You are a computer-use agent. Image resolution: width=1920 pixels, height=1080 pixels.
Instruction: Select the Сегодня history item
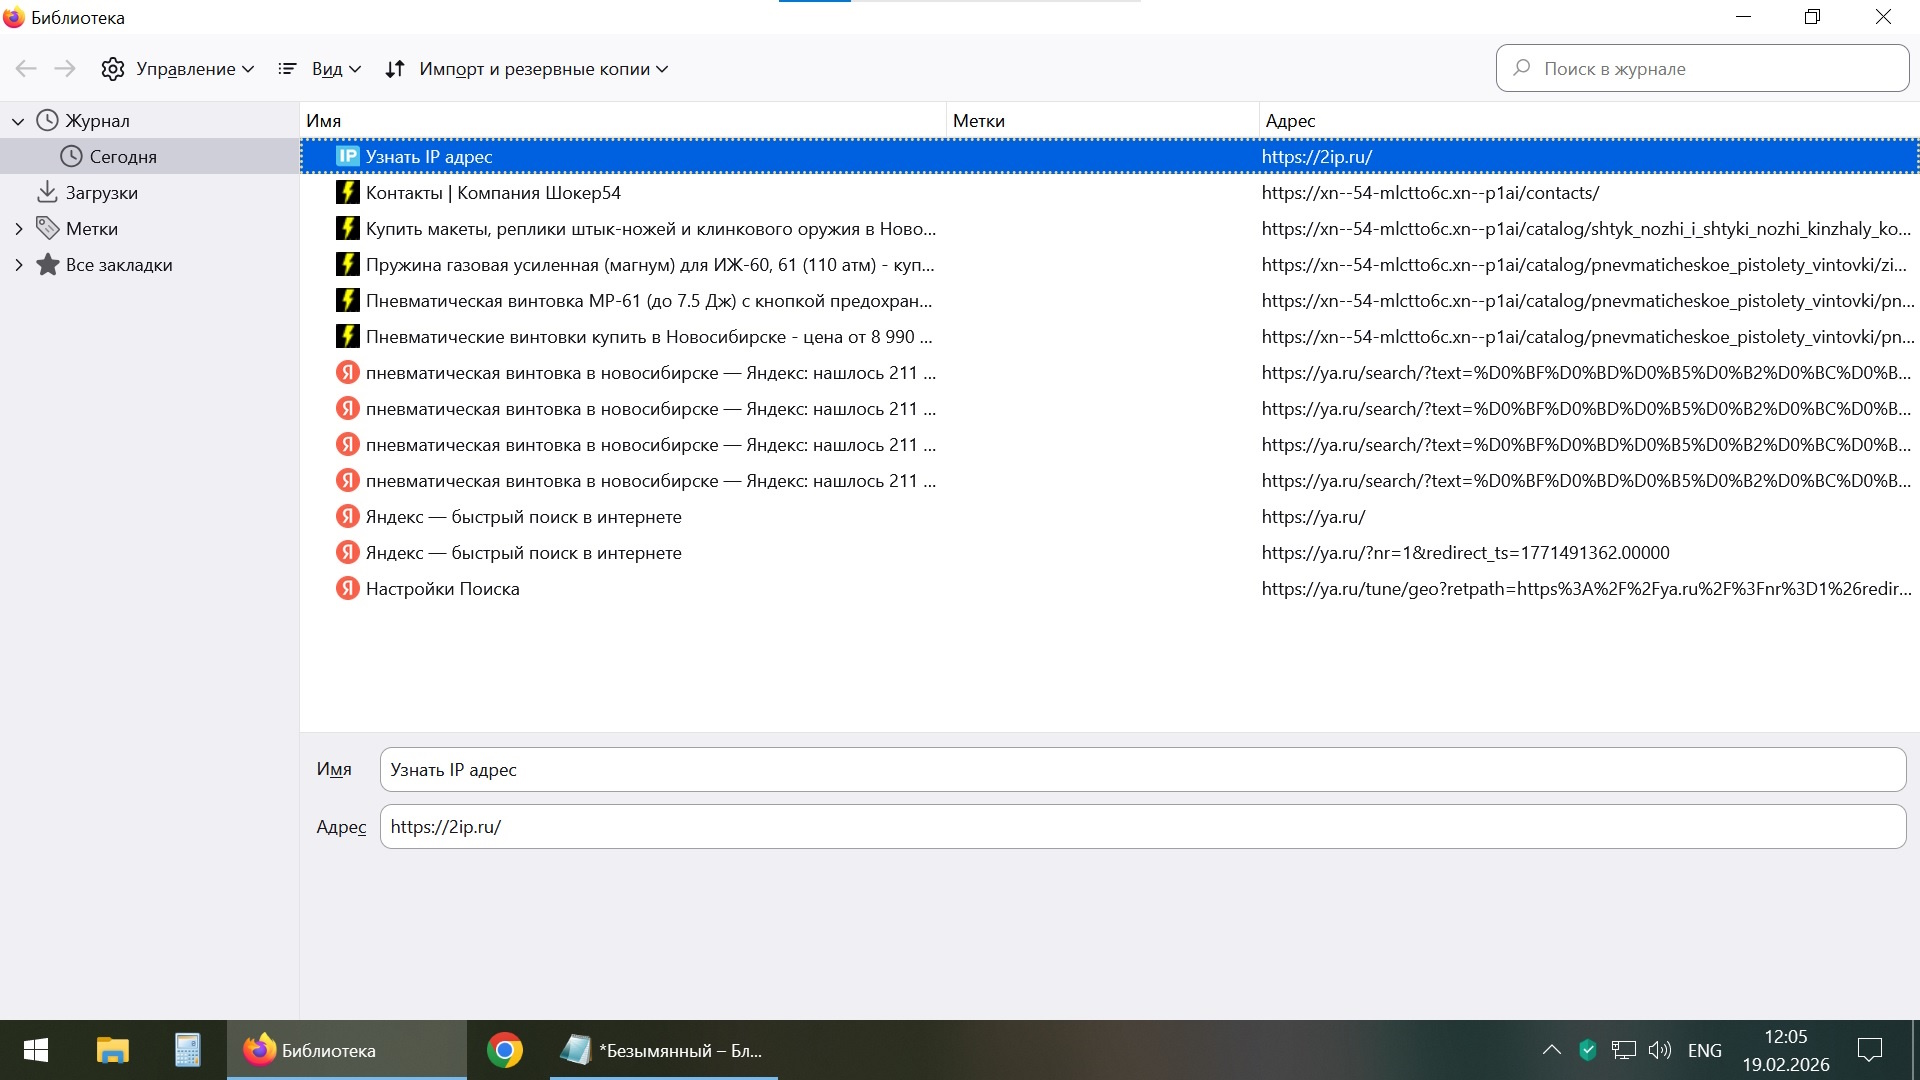coord(122,157)
